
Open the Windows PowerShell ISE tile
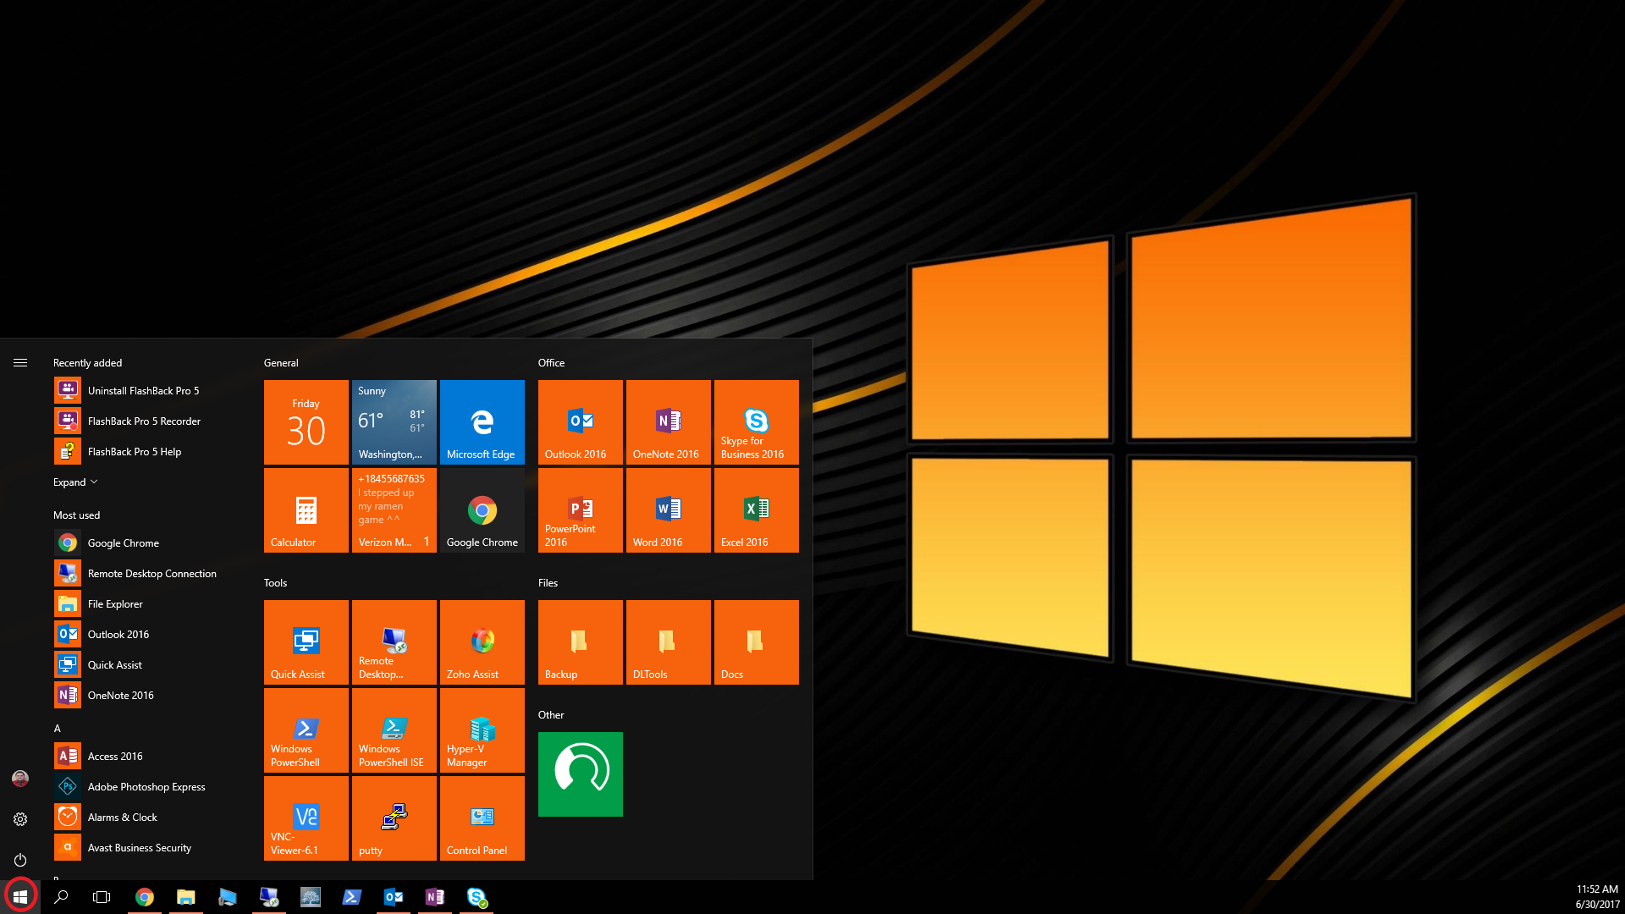(x=394, y=730)
